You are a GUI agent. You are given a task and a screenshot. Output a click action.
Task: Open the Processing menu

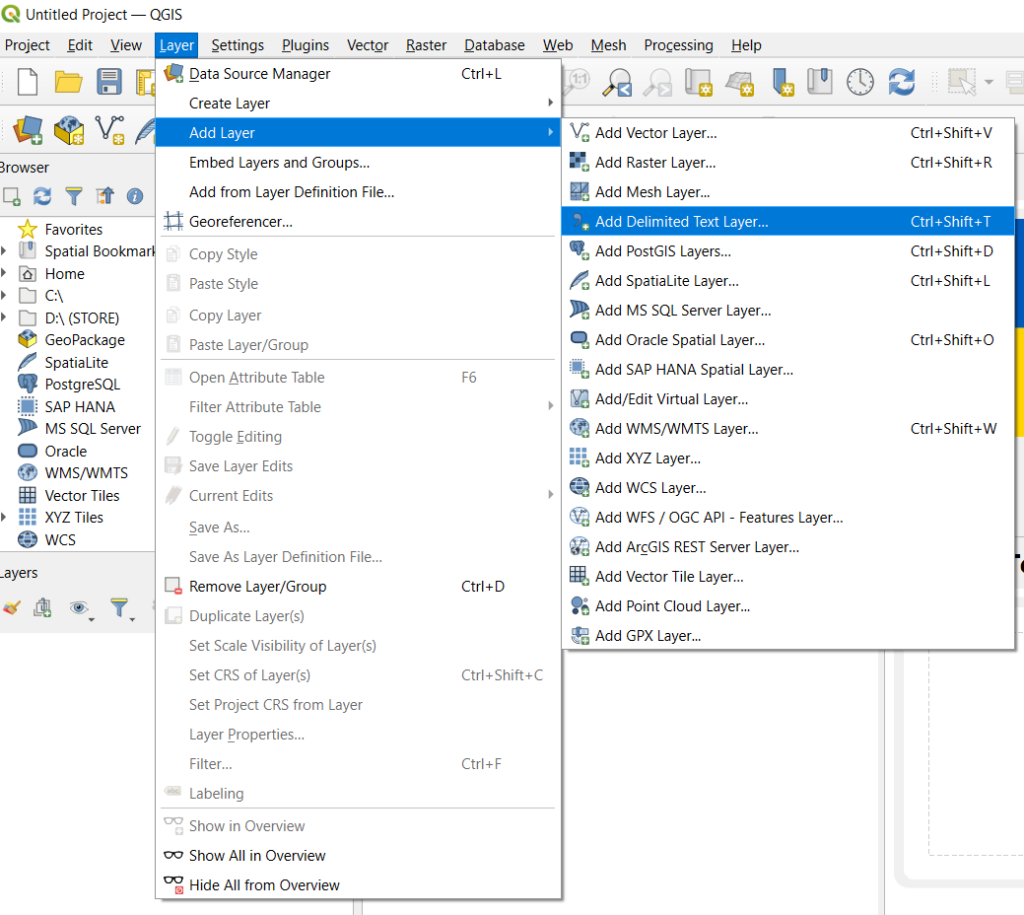678,45
